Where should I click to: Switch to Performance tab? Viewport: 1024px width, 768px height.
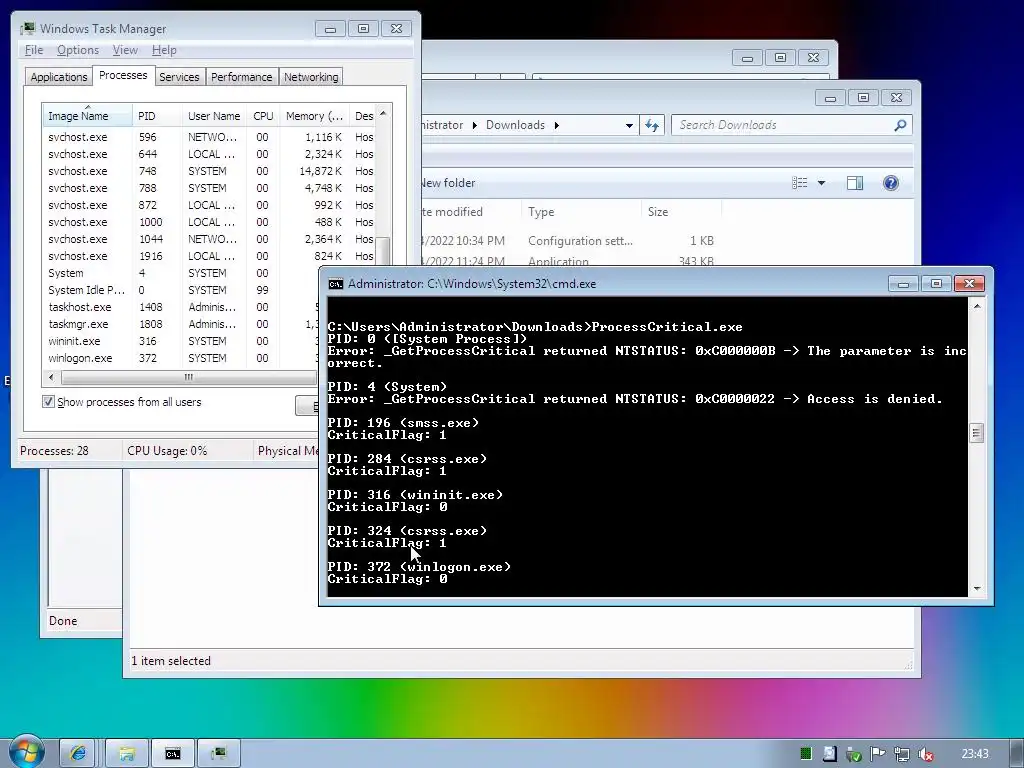coord(242,77)
